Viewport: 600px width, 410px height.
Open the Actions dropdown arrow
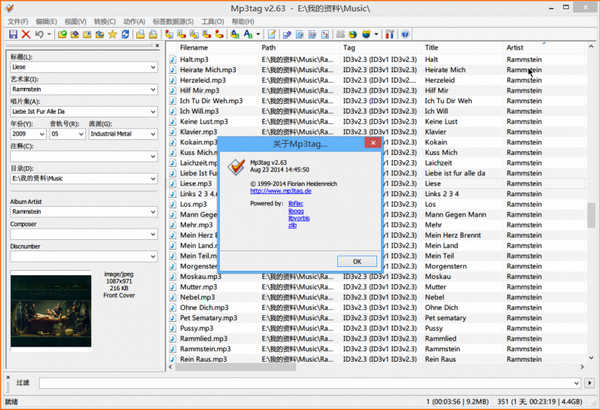[x=258, y=34]
